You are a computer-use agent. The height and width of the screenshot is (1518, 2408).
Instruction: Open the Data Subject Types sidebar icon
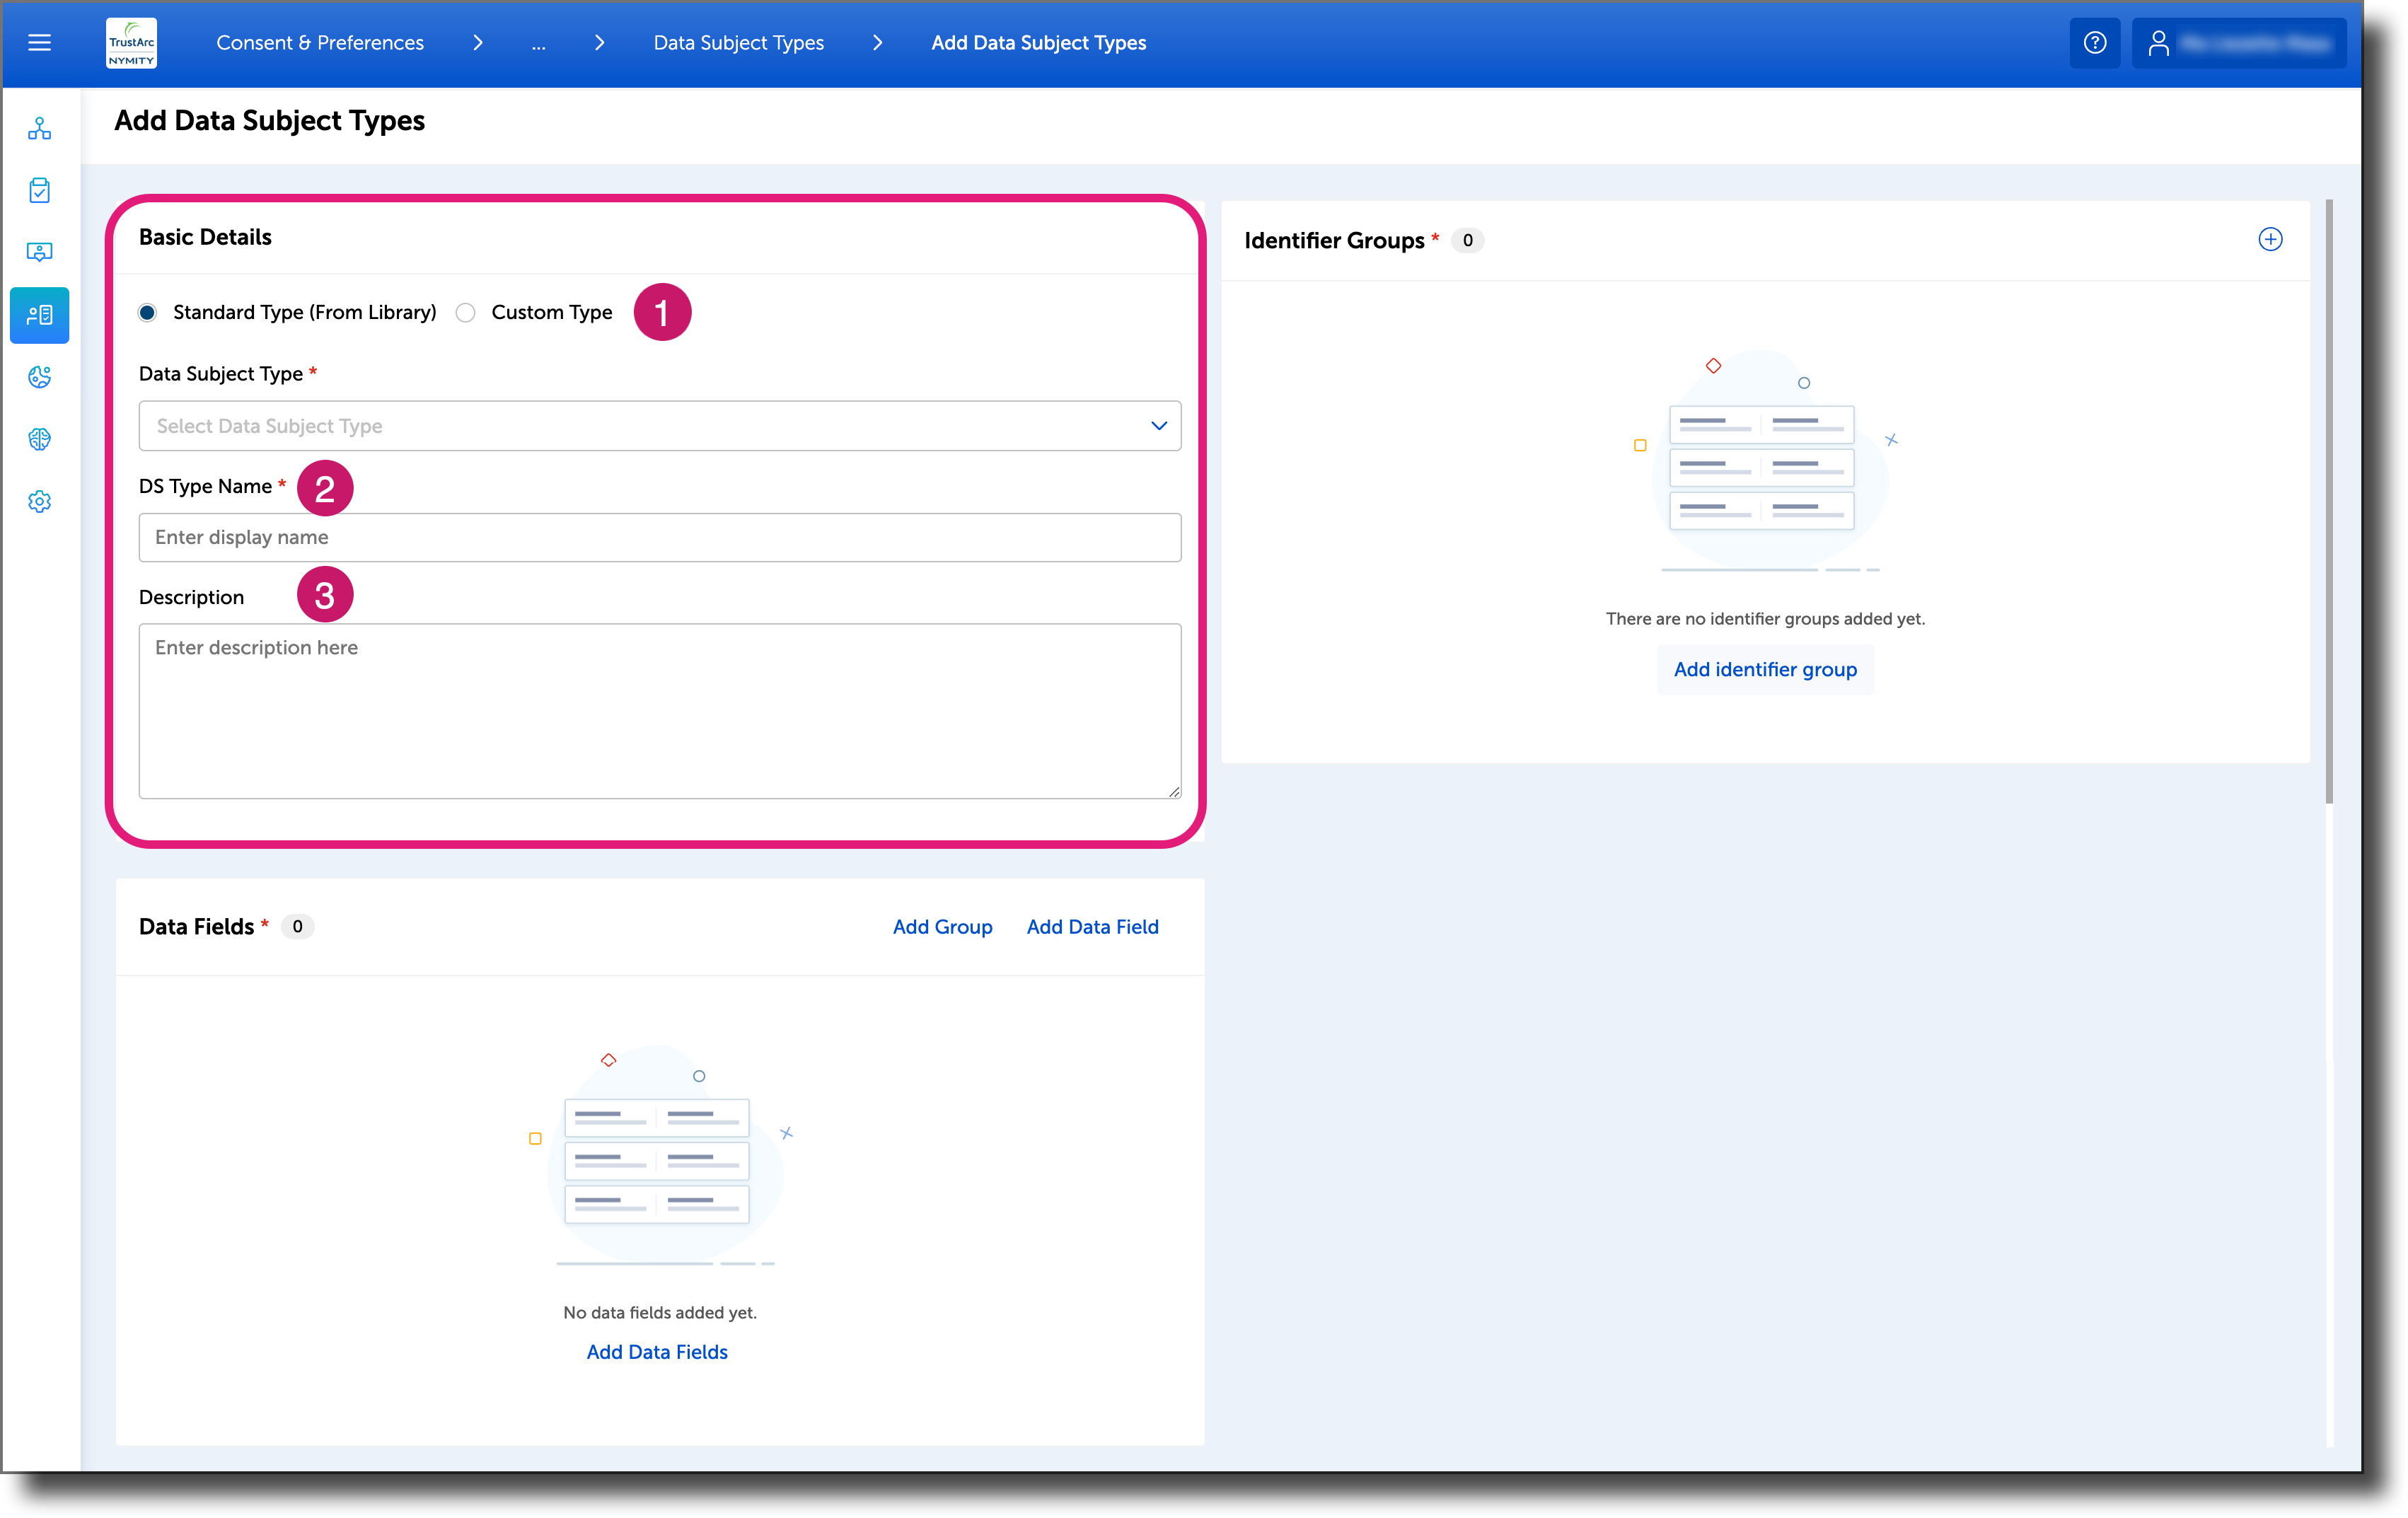click(x=39, y=315)
